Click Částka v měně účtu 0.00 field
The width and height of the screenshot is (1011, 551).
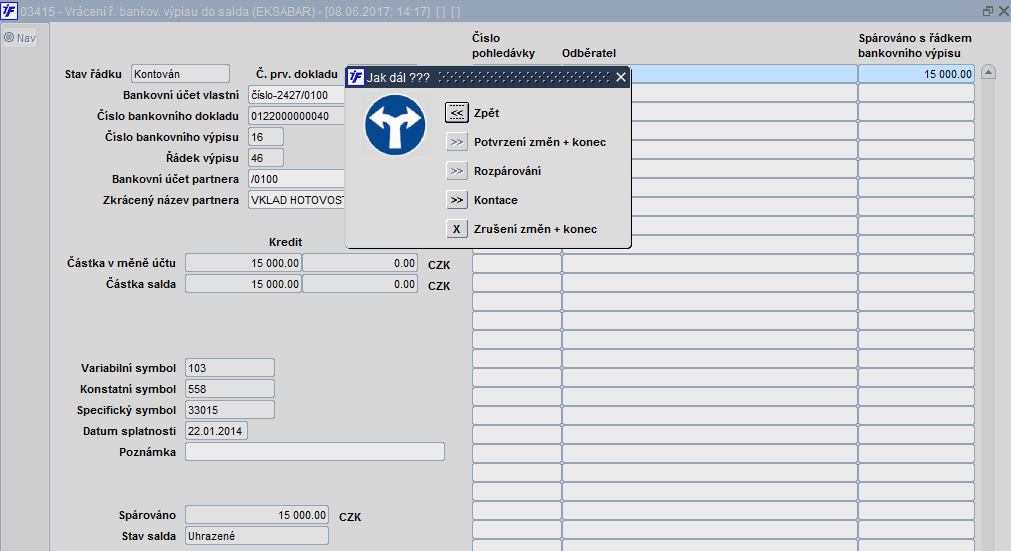coord(360,263)
